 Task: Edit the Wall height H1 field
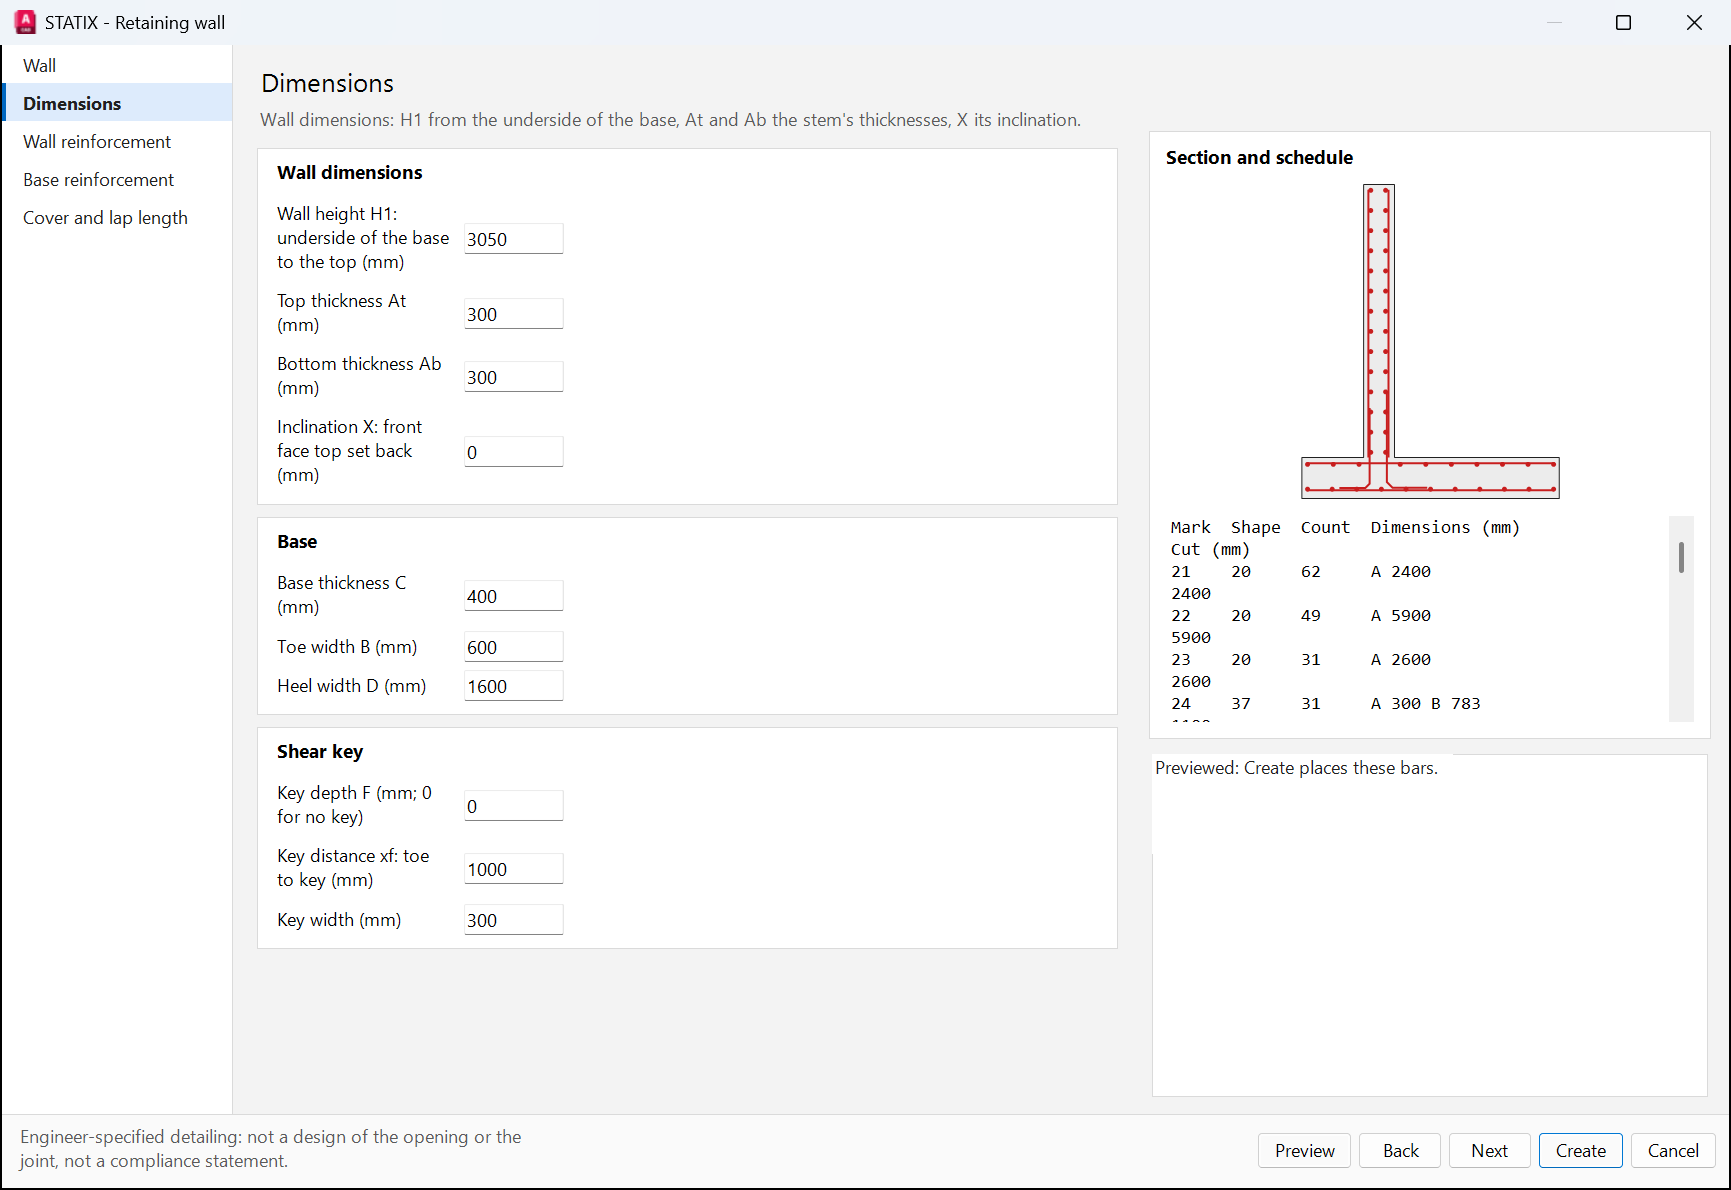pyautogui.click(x=514, y=239)
